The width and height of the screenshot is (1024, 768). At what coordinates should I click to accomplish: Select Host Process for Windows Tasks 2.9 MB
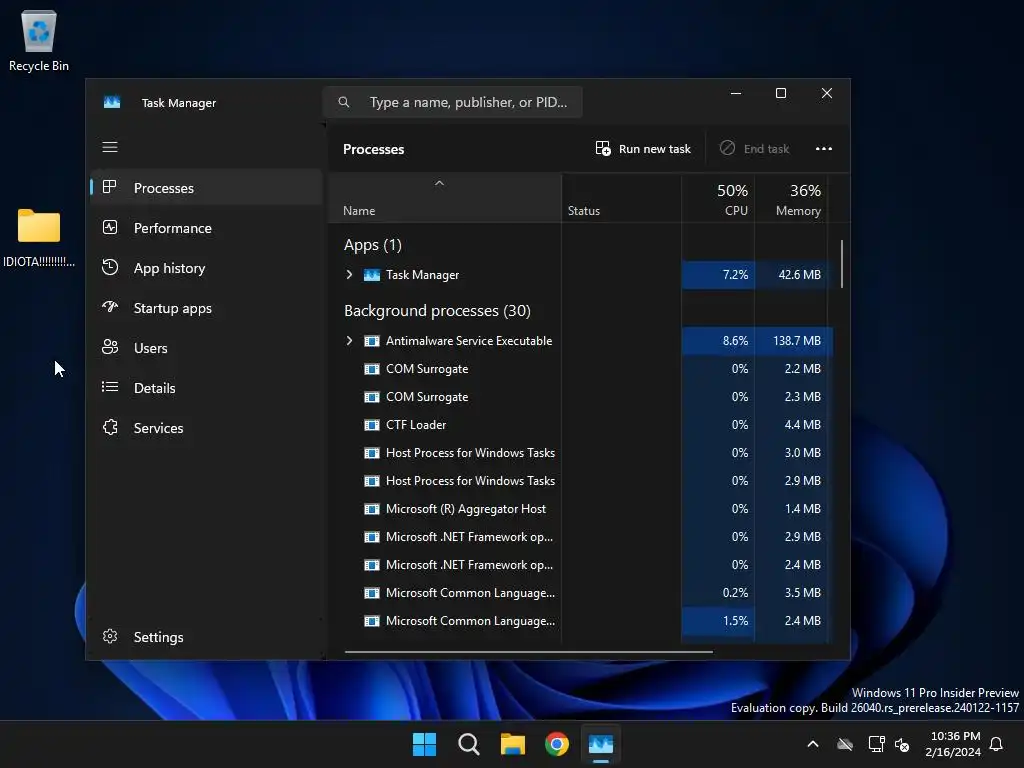[581, 481]
